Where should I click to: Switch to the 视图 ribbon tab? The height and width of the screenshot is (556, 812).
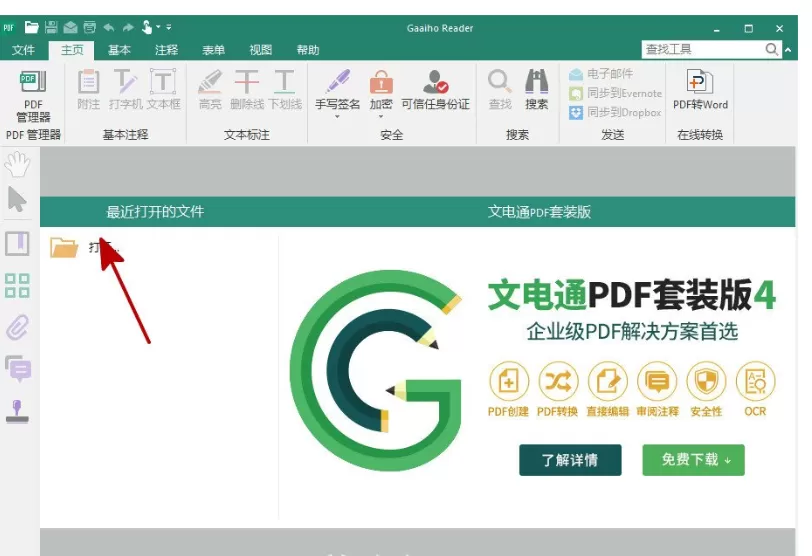[260, 50]
